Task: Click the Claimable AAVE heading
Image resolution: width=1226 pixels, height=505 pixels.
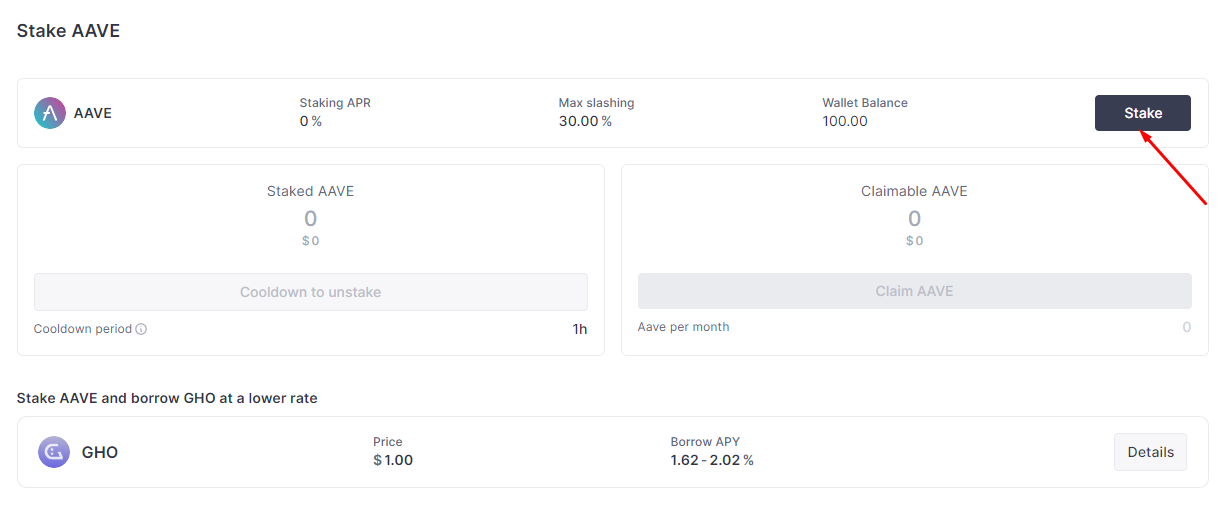Action: pyautogui.click(x=914, y=191)
